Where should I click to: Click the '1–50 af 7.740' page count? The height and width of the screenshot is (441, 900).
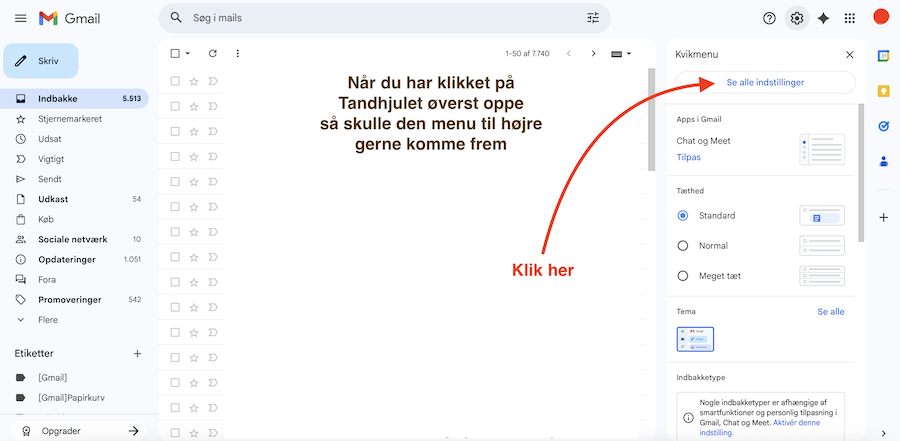click(527, 53)
